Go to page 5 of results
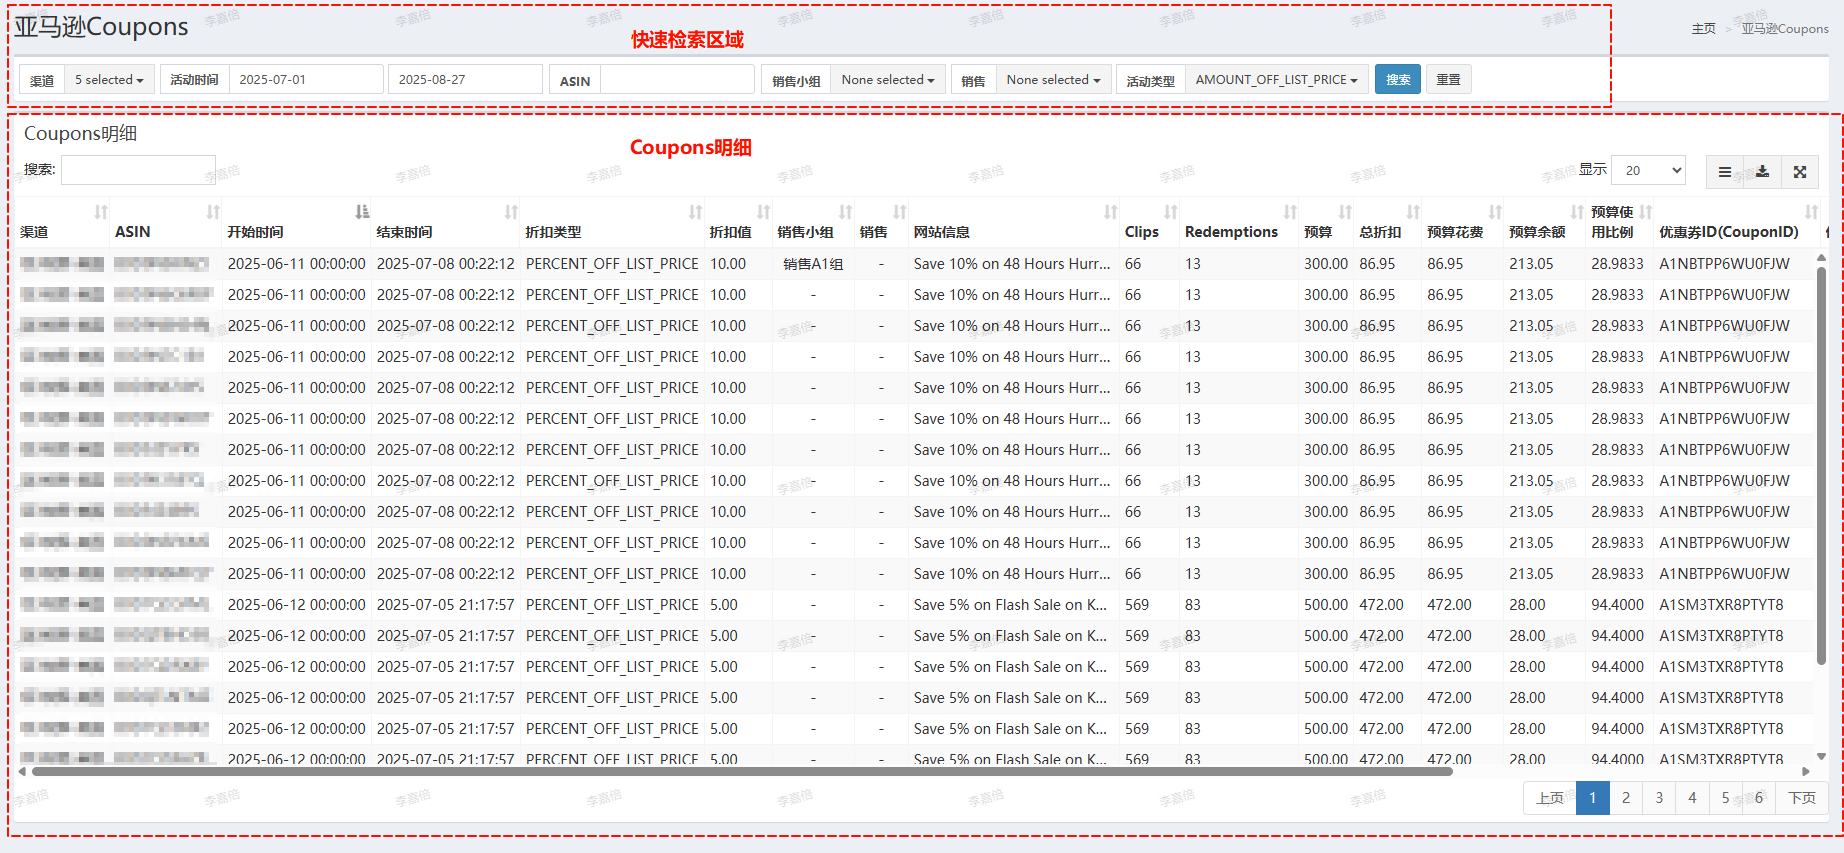Image resolution: width=1844 pixels, height=853 pixels. click(1725, 798)
